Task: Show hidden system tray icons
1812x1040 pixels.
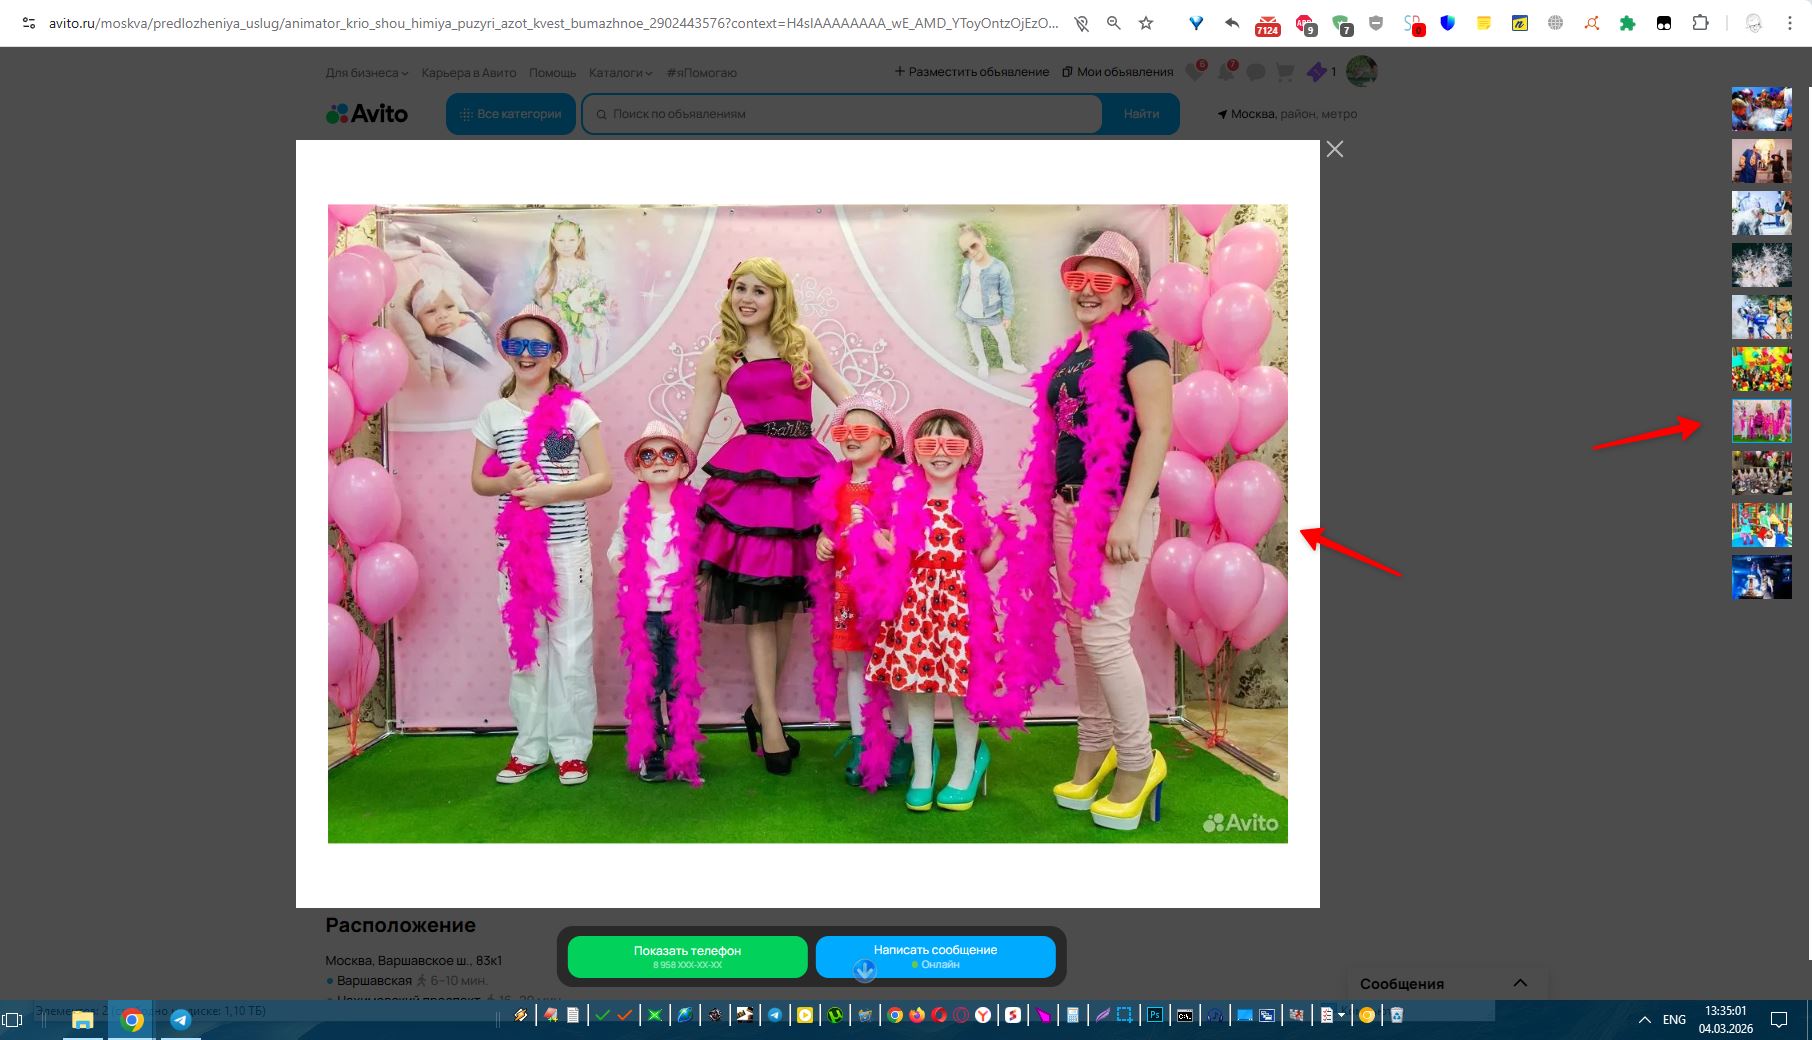Action: pos(1644,1019)
